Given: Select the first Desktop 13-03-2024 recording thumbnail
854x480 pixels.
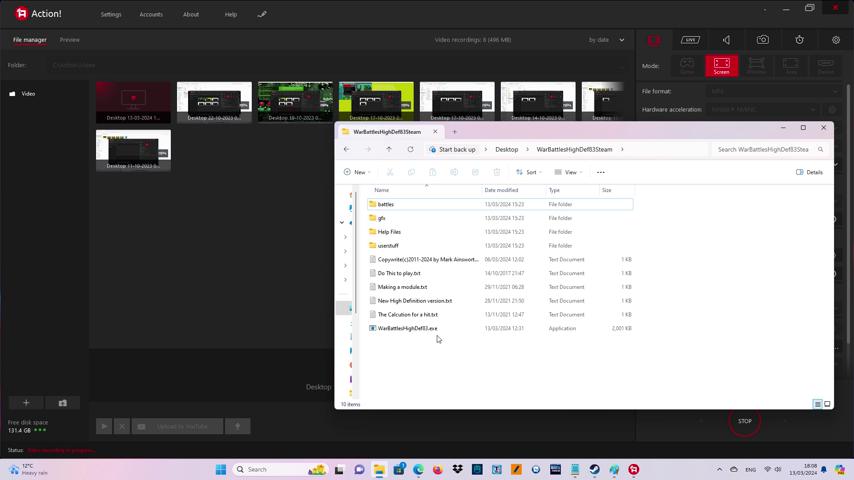Looking at the screenshot, I should click(133, 102).
